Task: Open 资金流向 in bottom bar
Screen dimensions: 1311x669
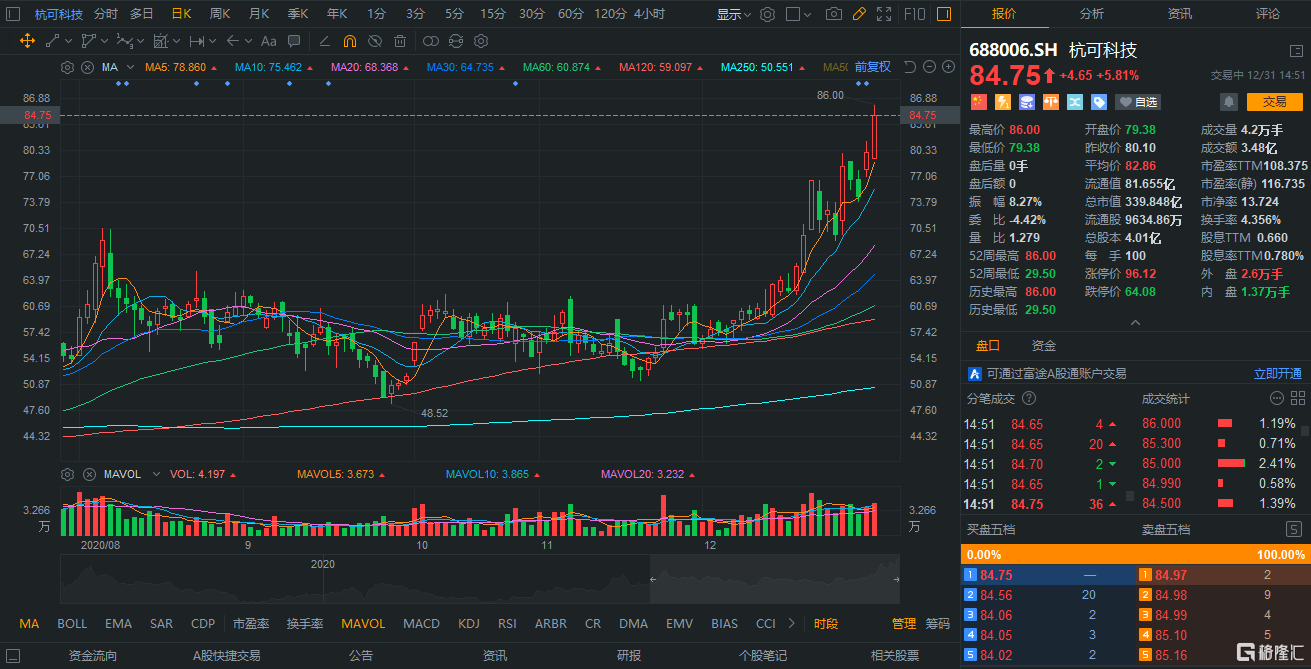Action: coord(93,656)
